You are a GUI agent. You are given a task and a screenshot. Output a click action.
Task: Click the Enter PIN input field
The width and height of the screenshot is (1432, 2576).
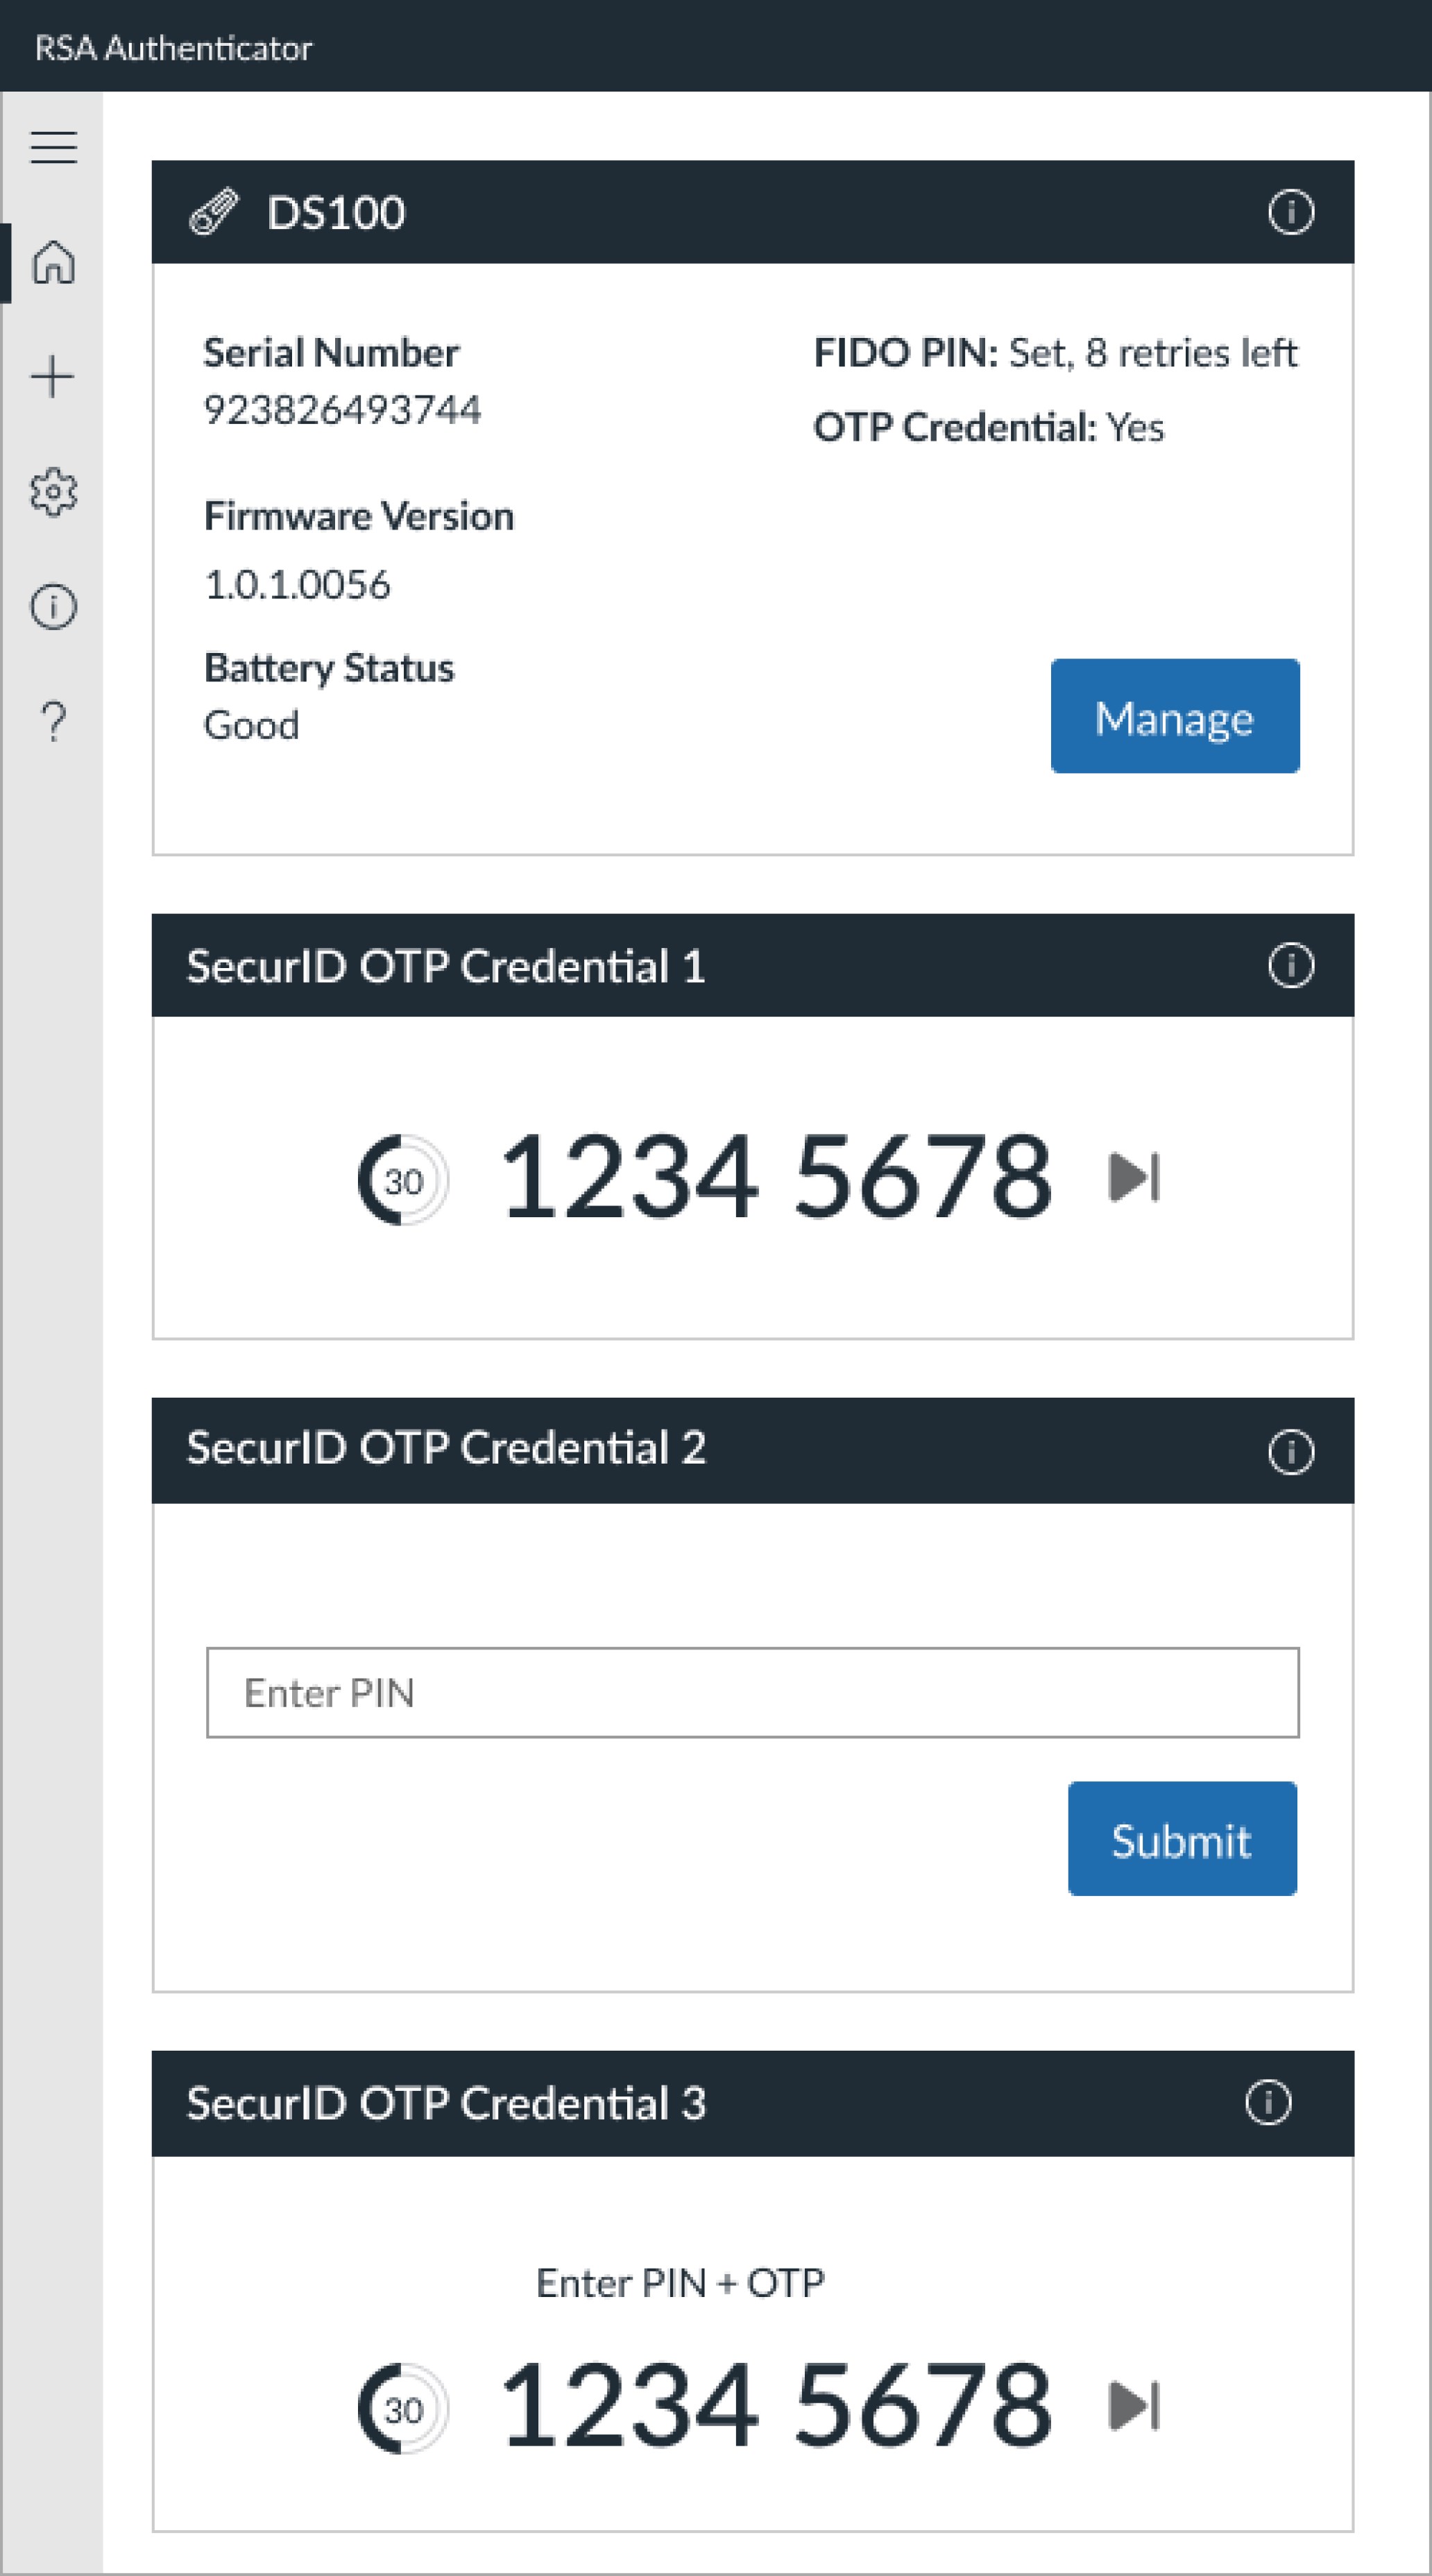point(752,1693)
